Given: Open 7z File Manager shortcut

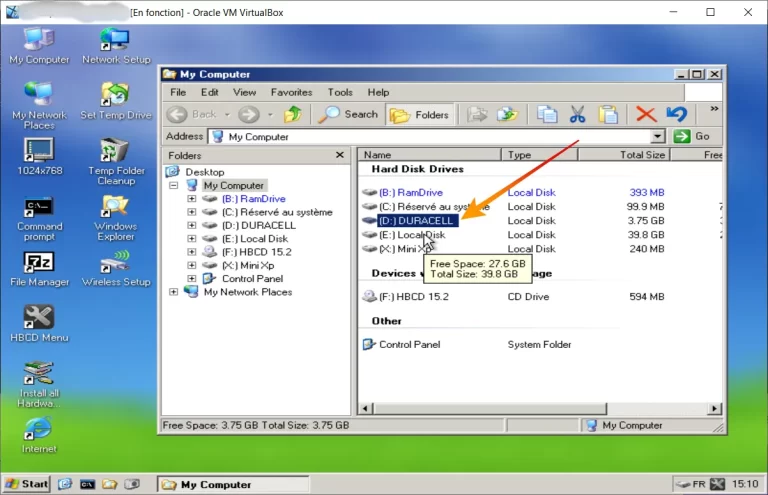Looking at the screenshot, I should click(39, 269).
